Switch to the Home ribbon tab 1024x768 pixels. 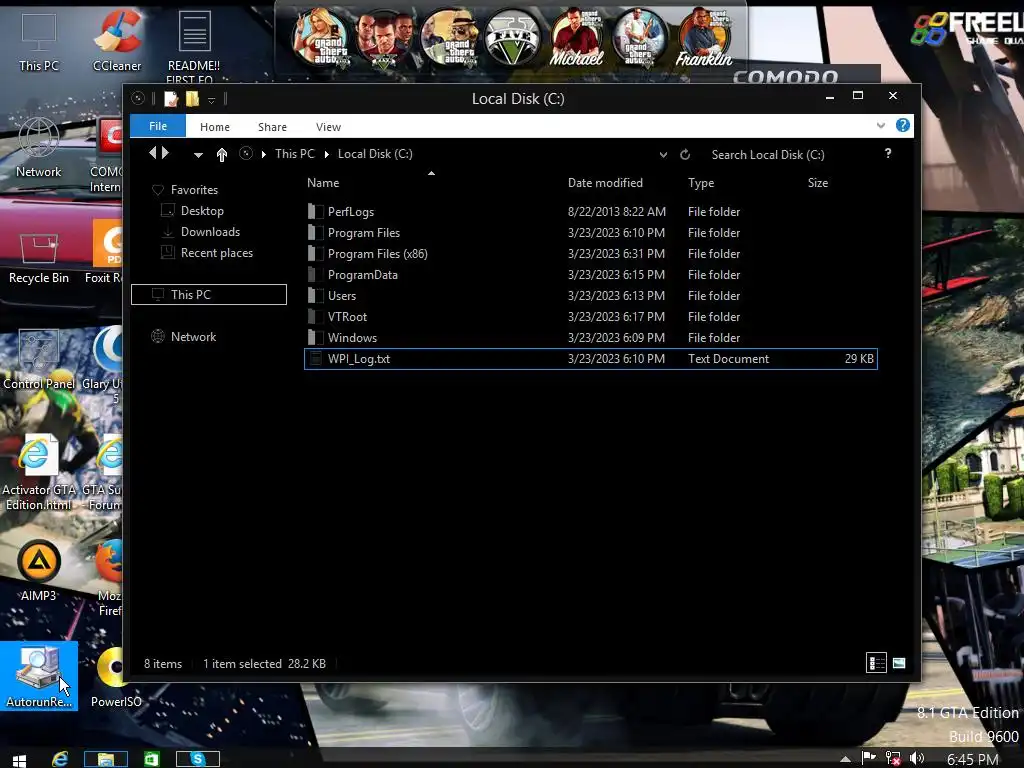click(x=215, y=127)
